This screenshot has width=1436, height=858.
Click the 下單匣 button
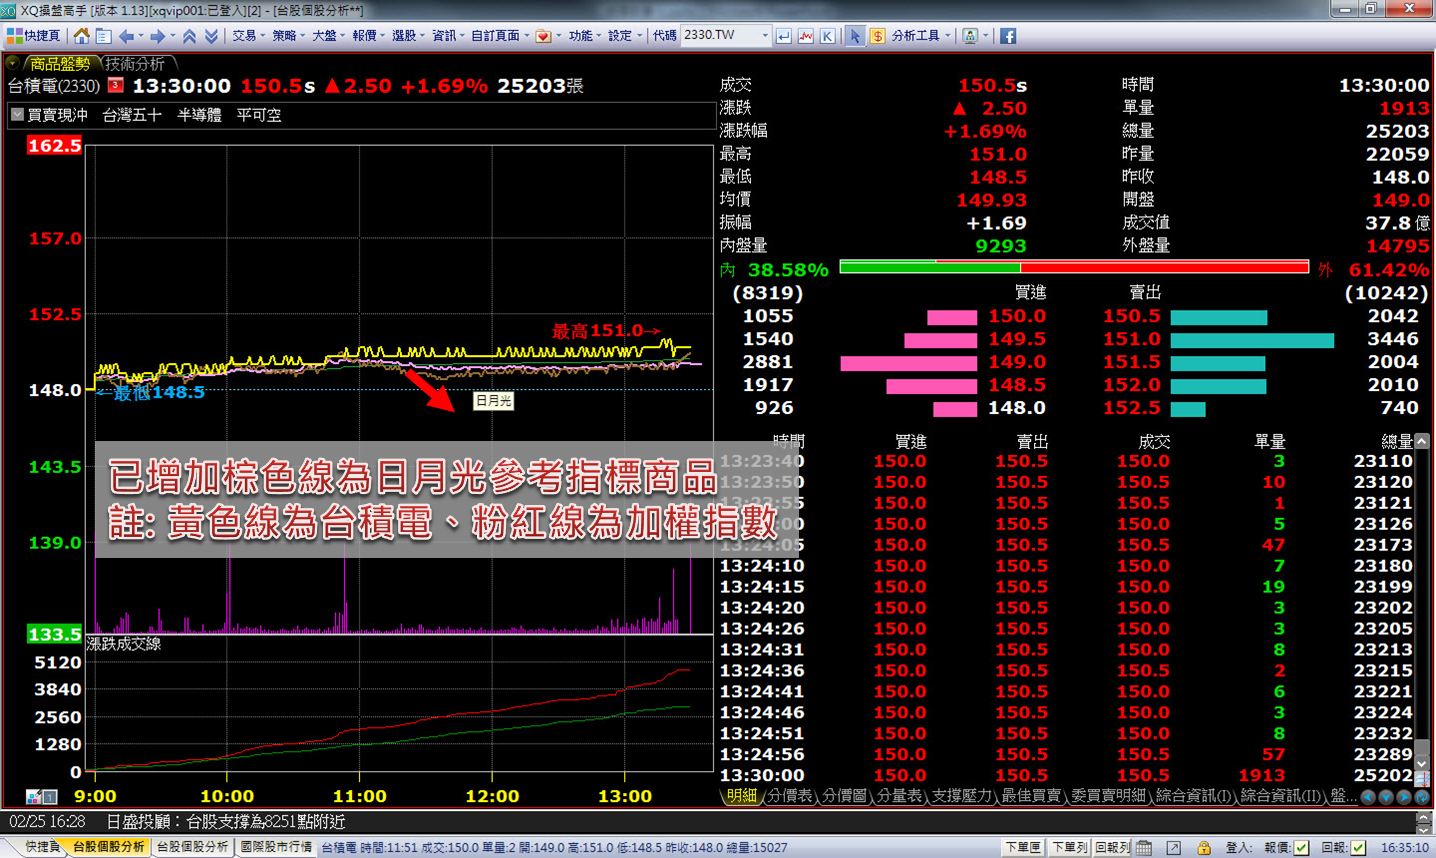pos(1022,847)
